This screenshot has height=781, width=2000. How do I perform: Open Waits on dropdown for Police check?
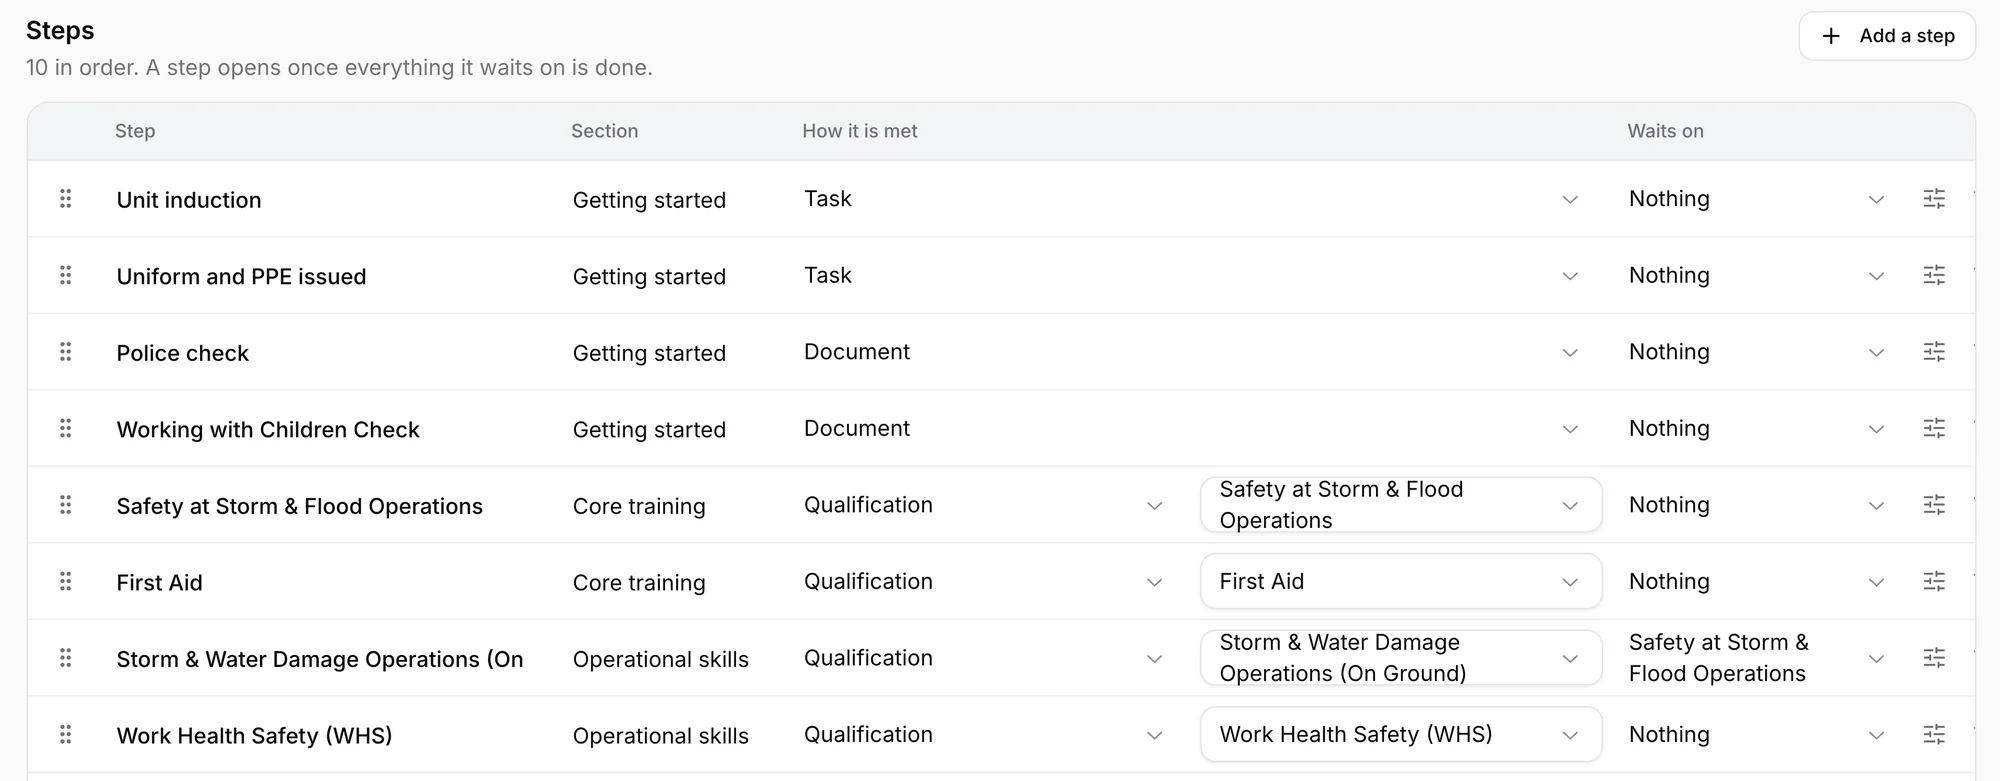1757,352
